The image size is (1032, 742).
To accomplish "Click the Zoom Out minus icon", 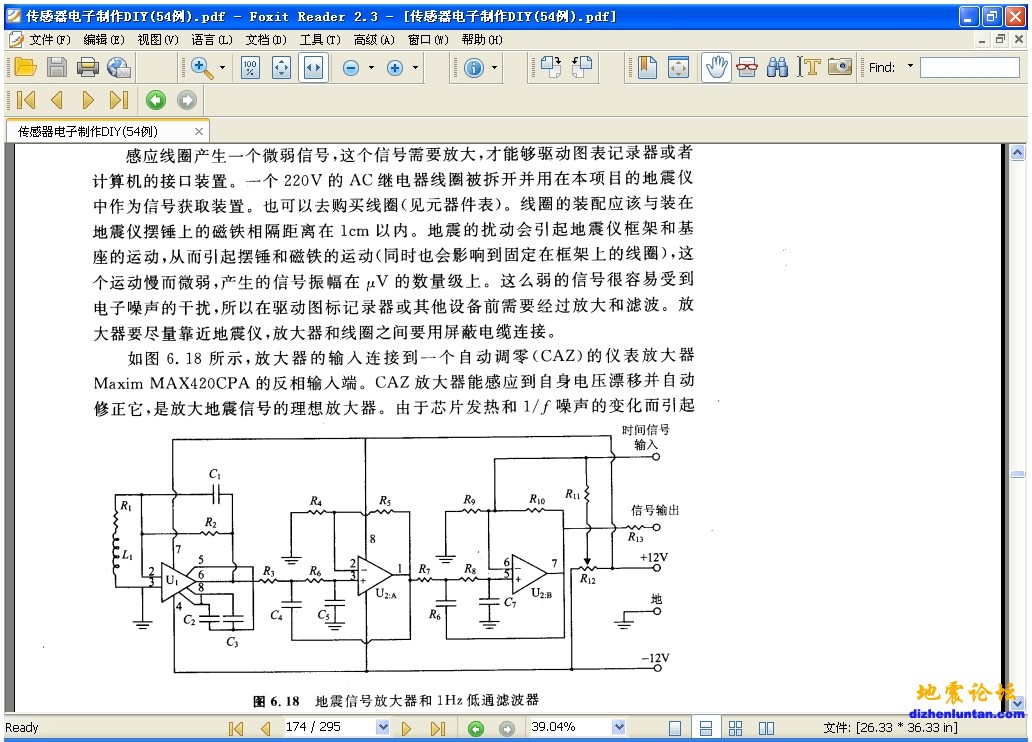I will coord(351,68).
